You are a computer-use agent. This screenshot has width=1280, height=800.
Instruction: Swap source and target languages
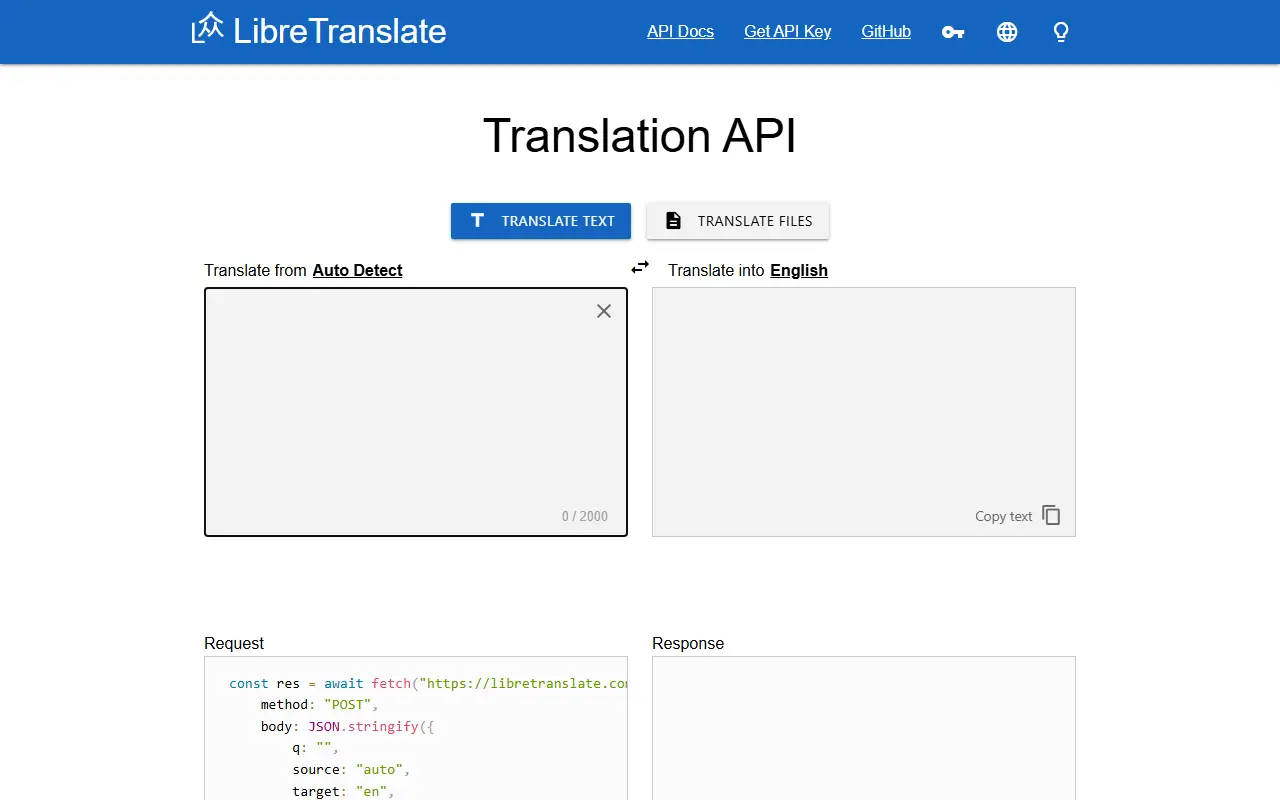[640, 267]
